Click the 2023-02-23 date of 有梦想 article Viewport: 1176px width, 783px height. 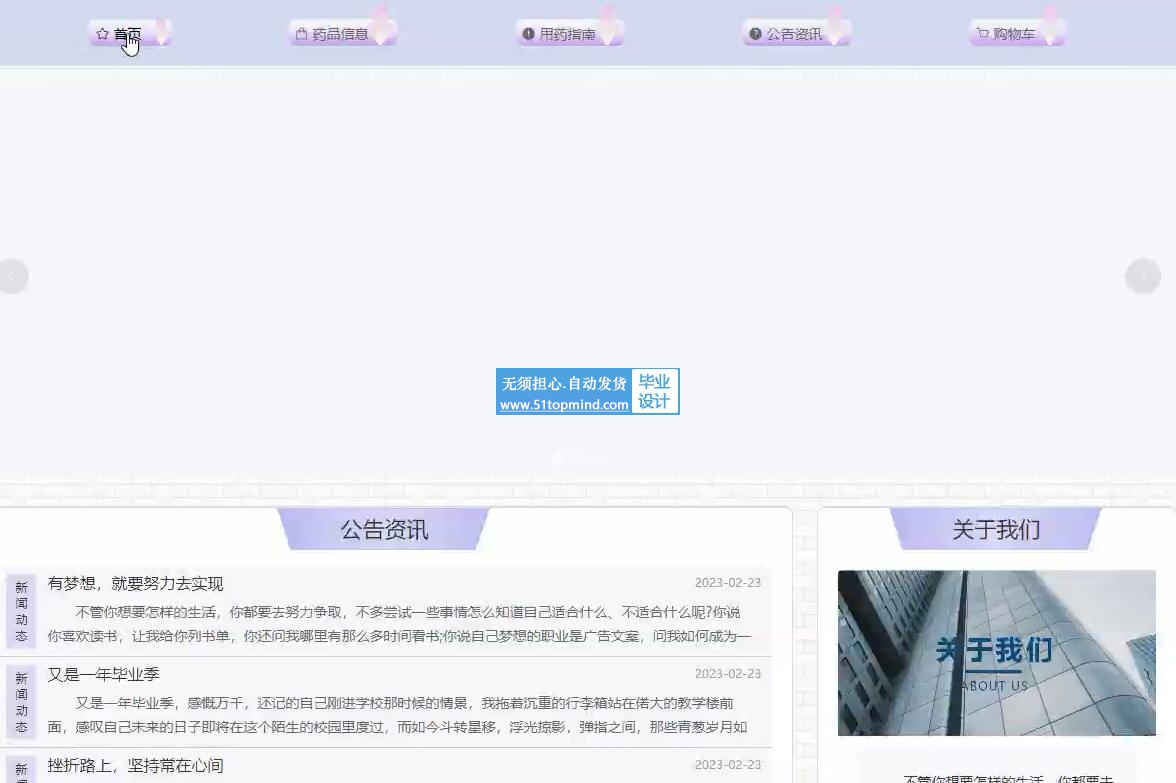click(x=728, y=583)
